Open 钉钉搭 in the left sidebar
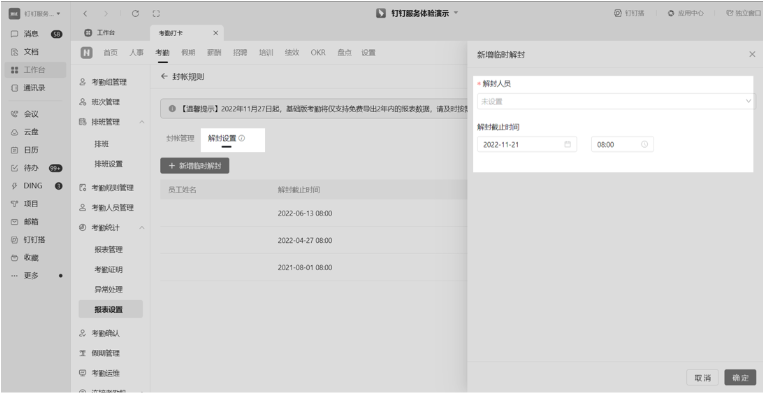Viewport: 763px width, 393px height. point(35,240)
